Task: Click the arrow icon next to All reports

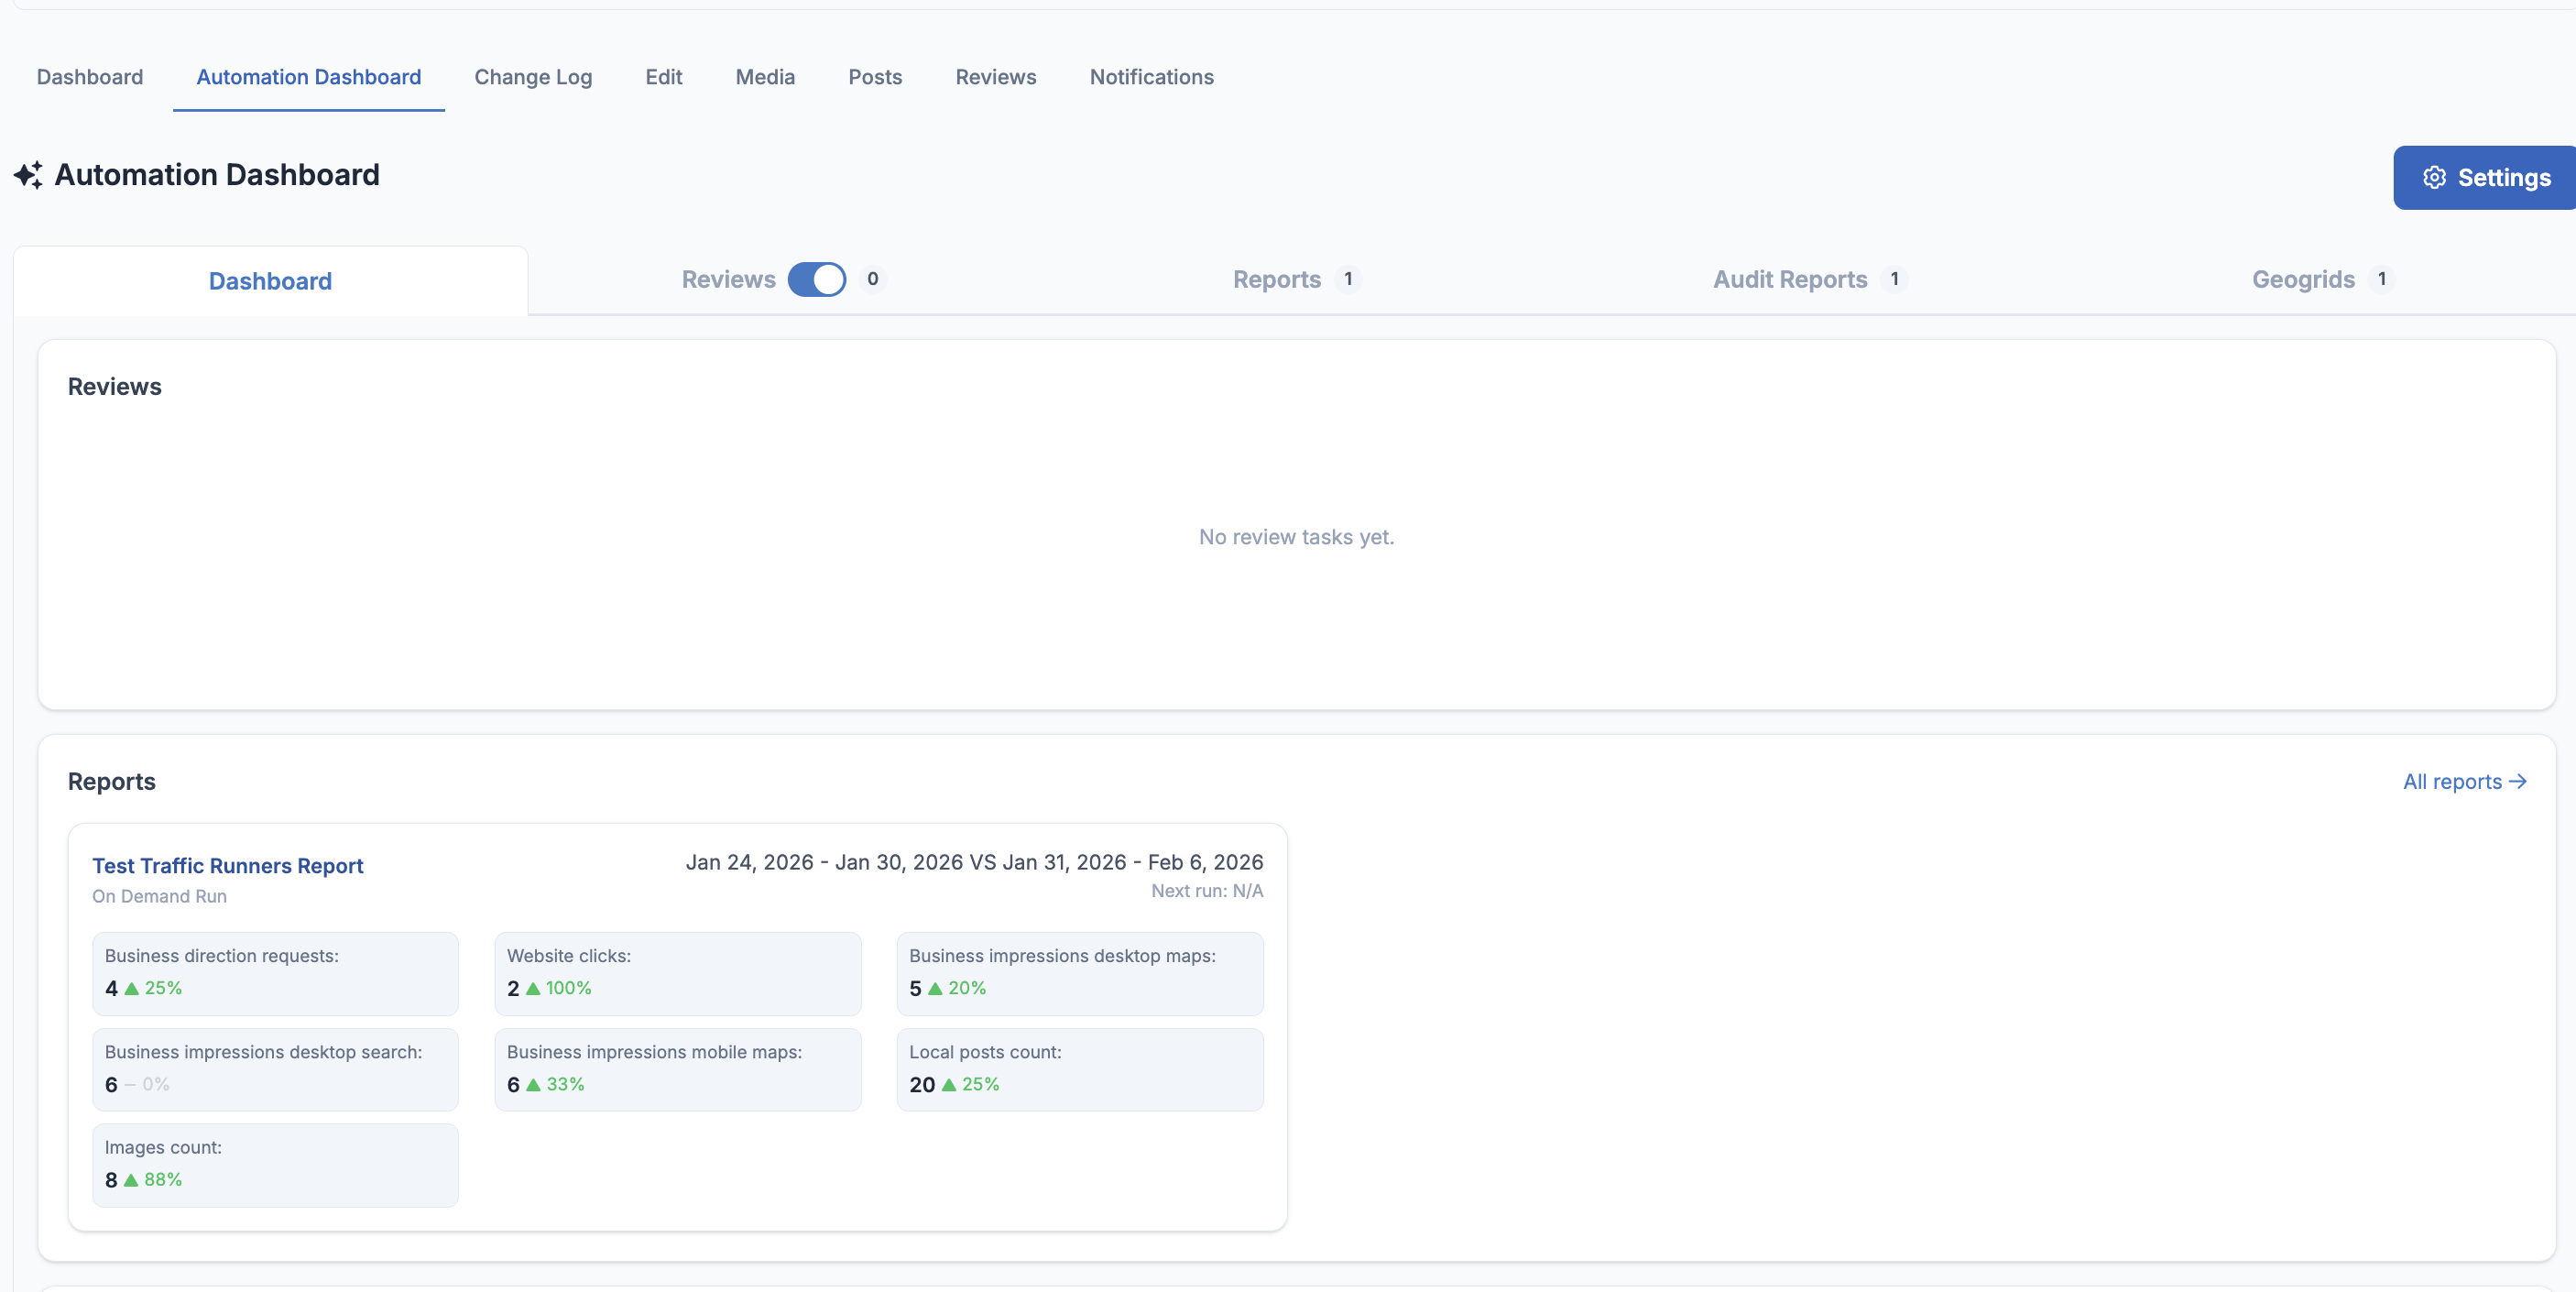Action: tap(2518, 782)
